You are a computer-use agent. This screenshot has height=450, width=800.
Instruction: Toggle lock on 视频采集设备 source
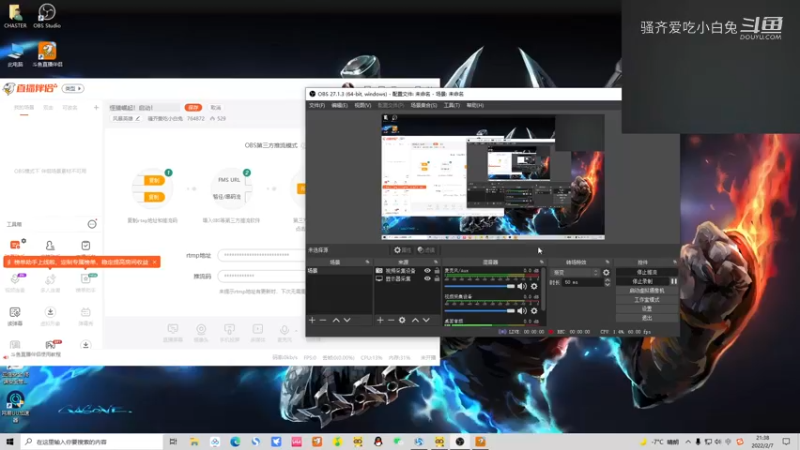click(437, 271)
